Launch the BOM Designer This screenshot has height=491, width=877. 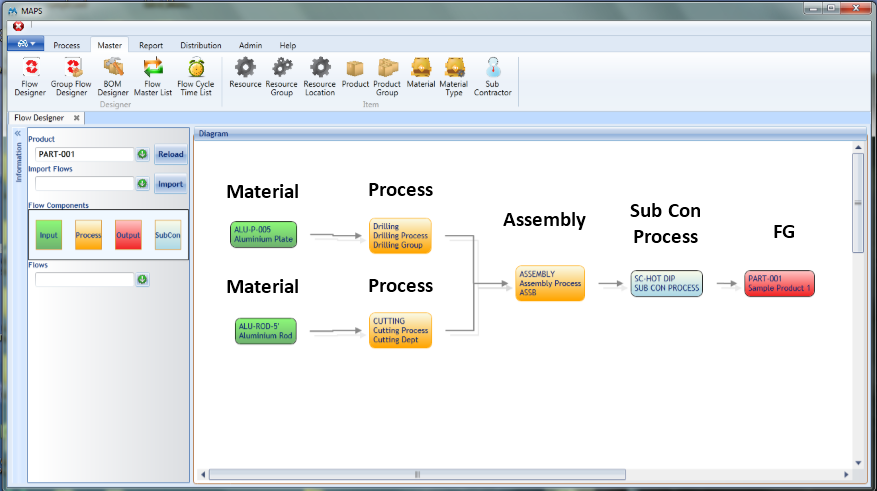113,77
